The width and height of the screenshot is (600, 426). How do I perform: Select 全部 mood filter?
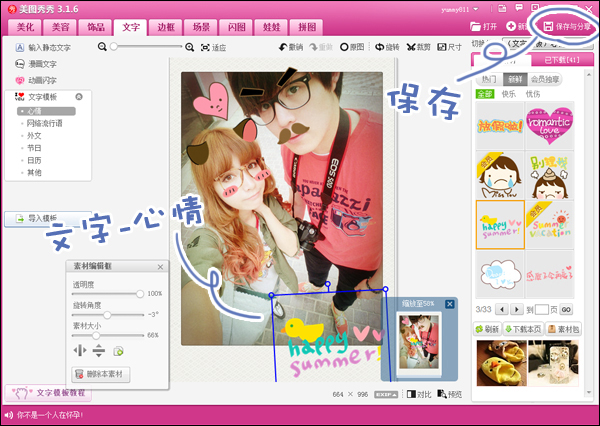click(x=485, y=94)
